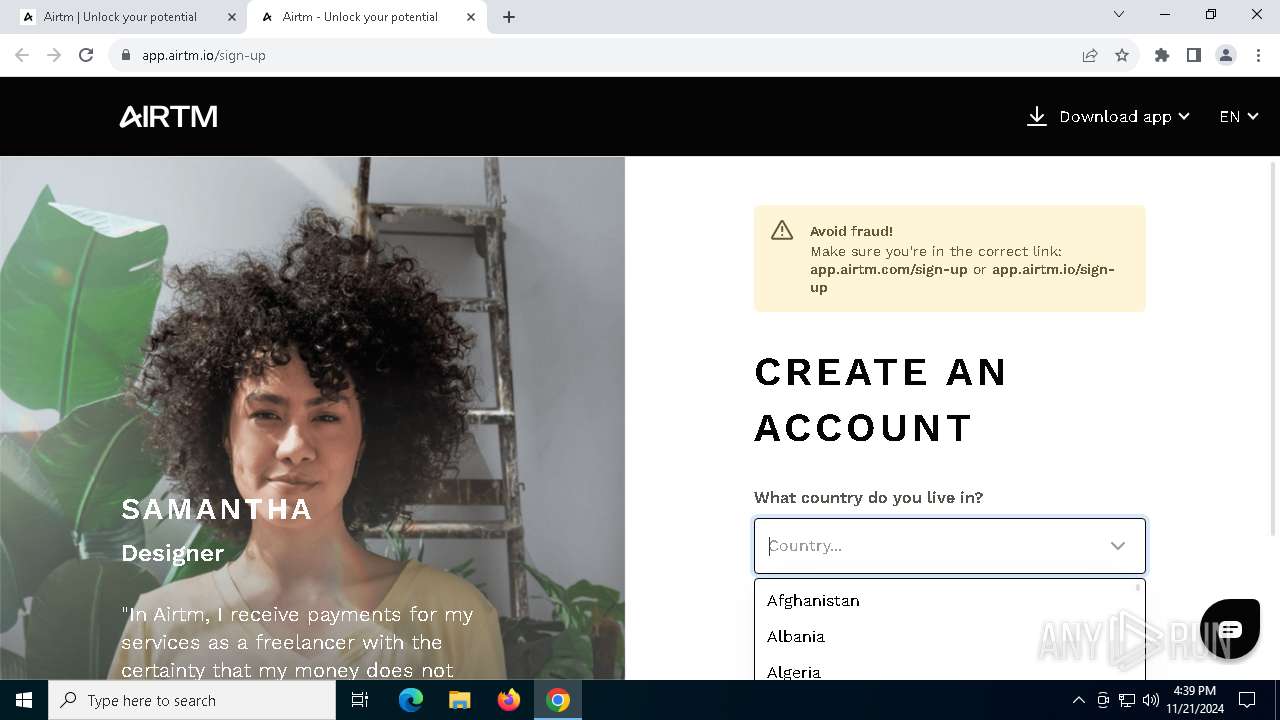Open Windows Start menu

[x=24, y=700]
